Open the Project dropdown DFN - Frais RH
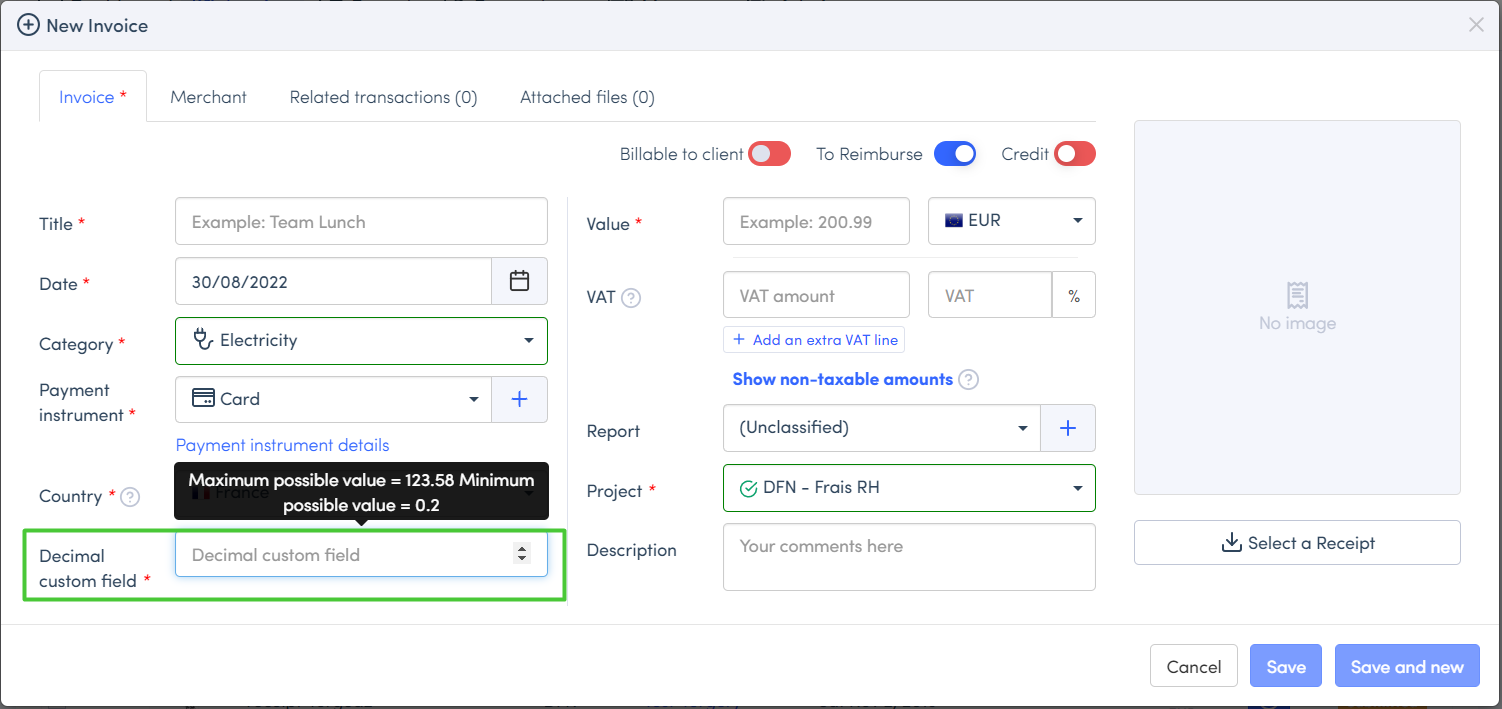 (x=908, y=488)
